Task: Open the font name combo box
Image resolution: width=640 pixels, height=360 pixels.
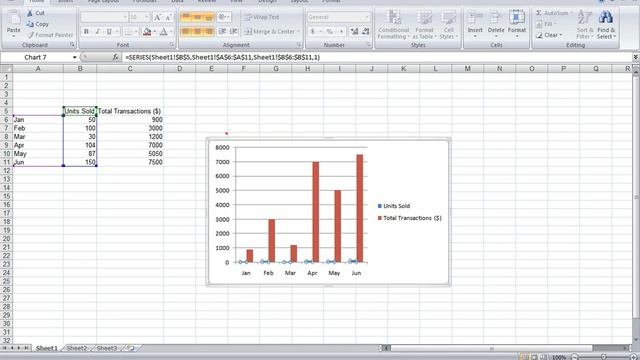Action: (104, 17)
